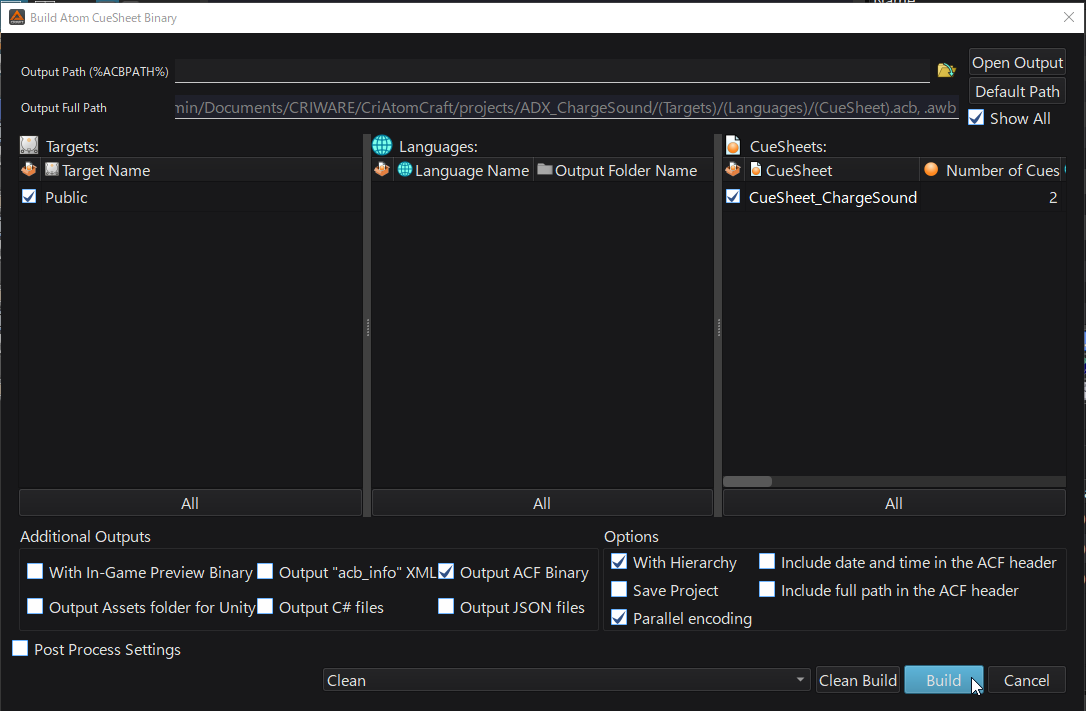The height and width of the screenshot is (711, 1086).
Task: Click the sort icon left of CueSheet column
Action: coord(733,170)
